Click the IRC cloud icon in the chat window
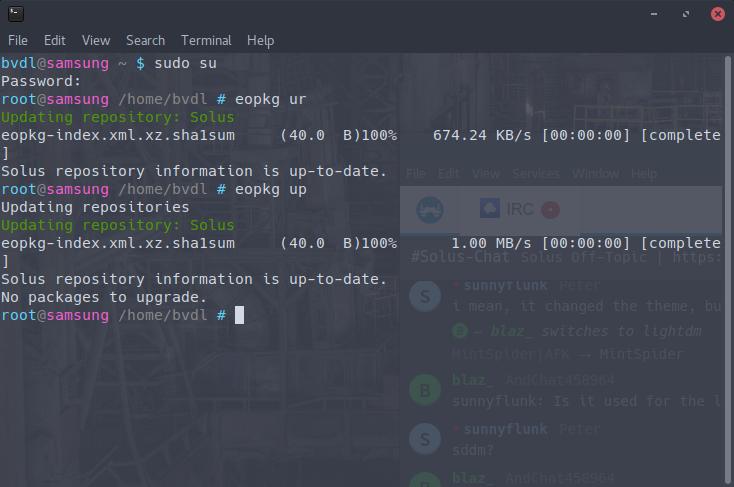 (x=490, y=208)
